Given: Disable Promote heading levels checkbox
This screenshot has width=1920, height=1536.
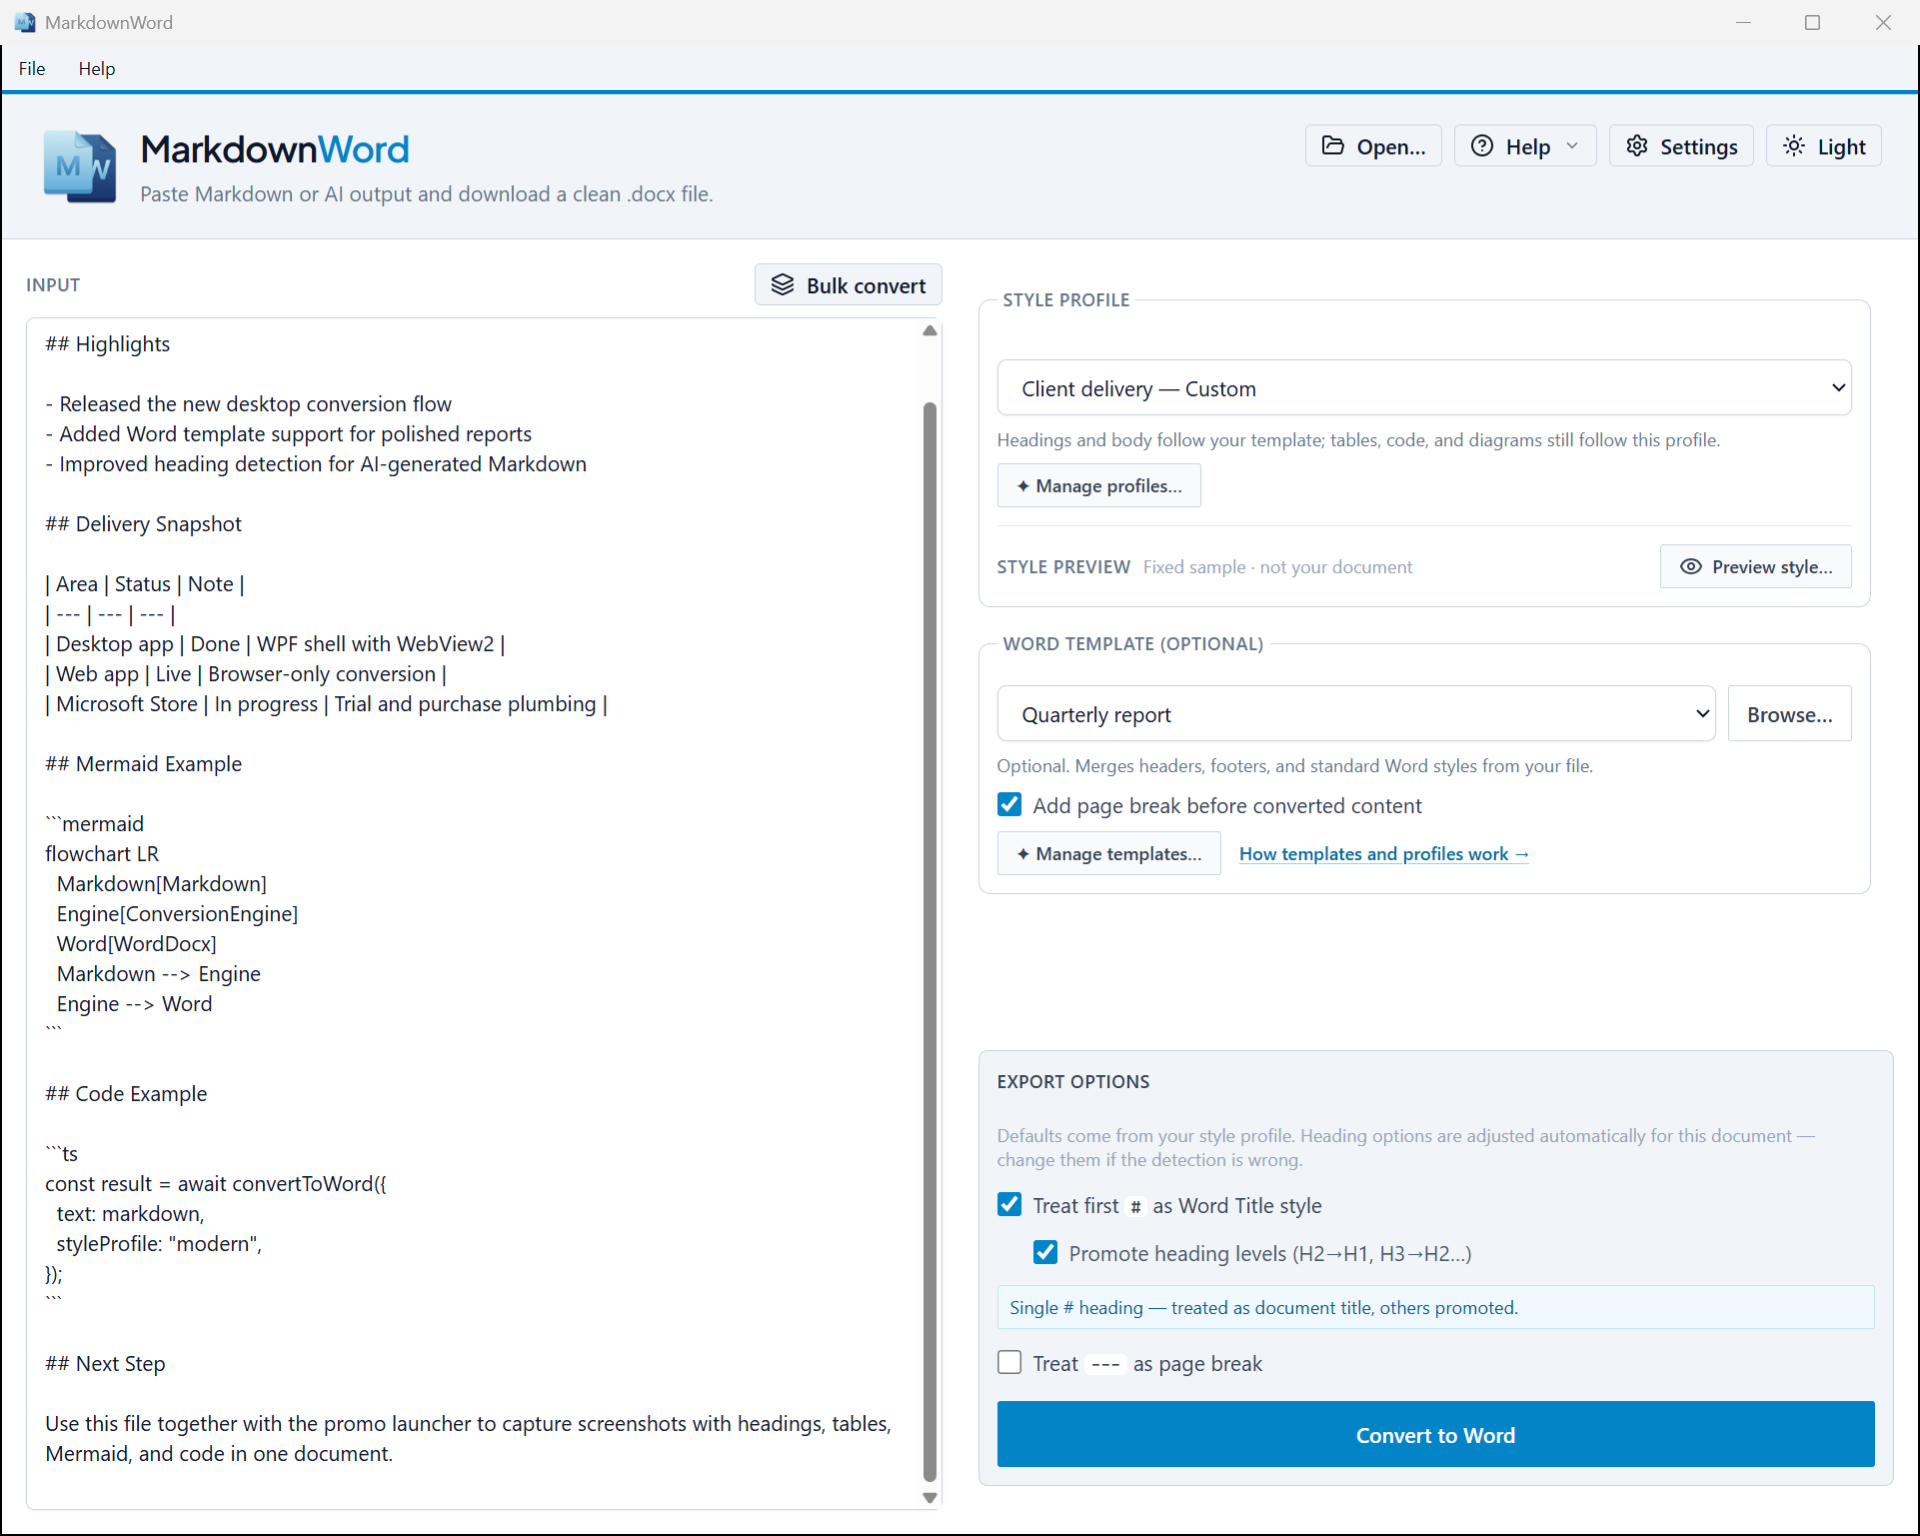Looking at the screenshot, I should tap(1046, 1253).
